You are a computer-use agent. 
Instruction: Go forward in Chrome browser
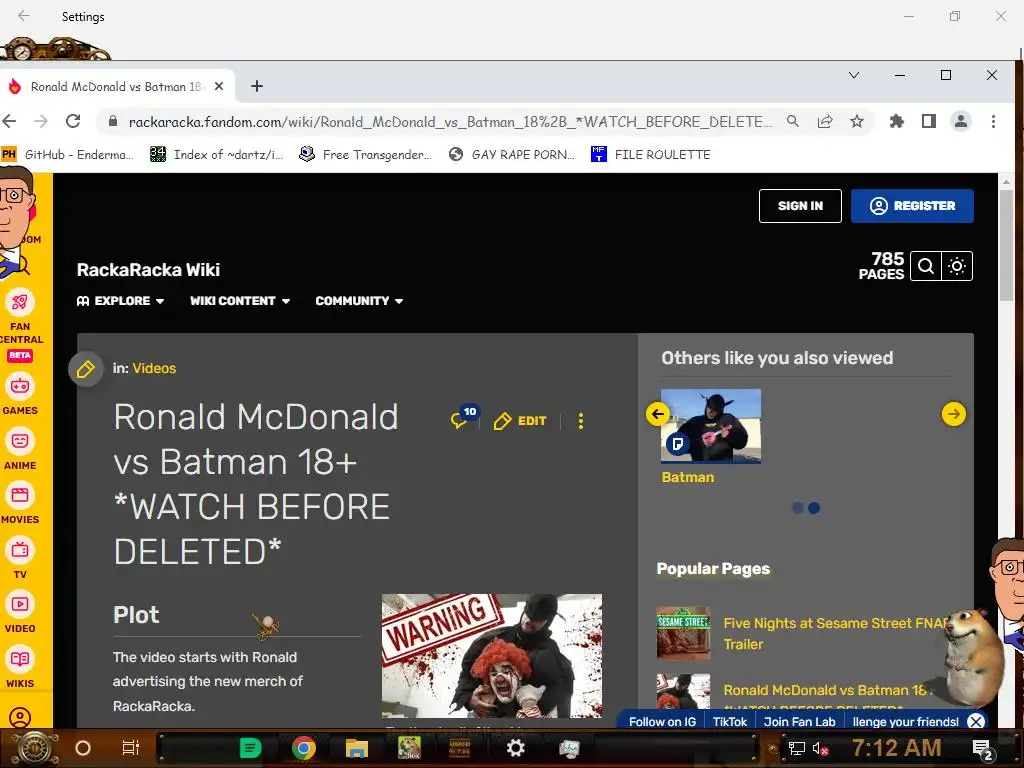pyautogui.click(x=40, y=121)
